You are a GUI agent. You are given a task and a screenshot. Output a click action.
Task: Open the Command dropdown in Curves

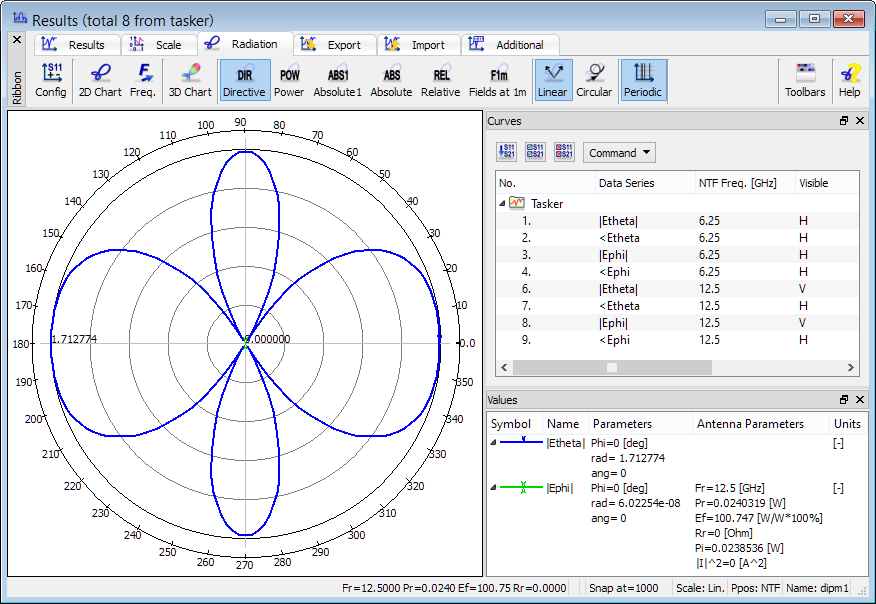tap(619, 153)
